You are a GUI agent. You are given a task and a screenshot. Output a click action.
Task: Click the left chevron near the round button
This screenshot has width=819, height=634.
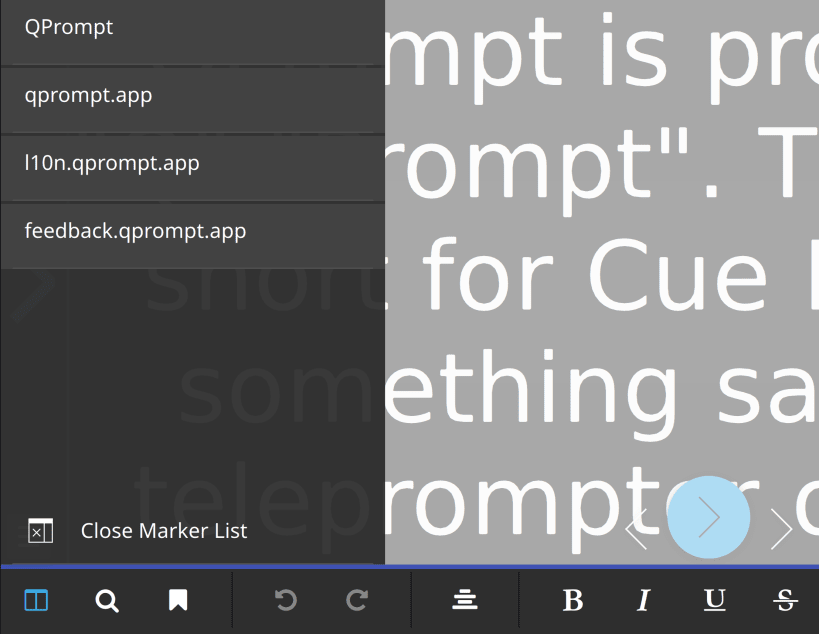point(637,529)
